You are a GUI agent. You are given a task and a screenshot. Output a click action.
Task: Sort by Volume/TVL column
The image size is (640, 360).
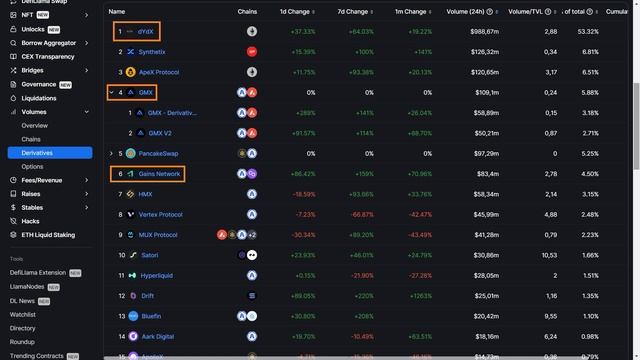pos(555,12)
